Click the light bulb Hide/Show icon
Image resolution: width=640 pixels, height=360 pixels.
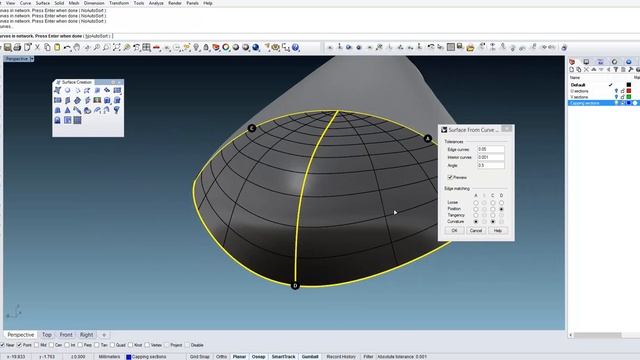196,47
